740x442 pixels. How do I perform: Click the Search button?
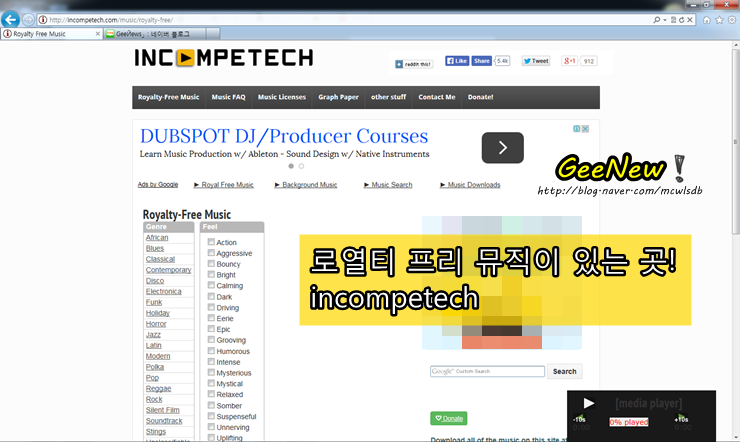click(564, 371)
